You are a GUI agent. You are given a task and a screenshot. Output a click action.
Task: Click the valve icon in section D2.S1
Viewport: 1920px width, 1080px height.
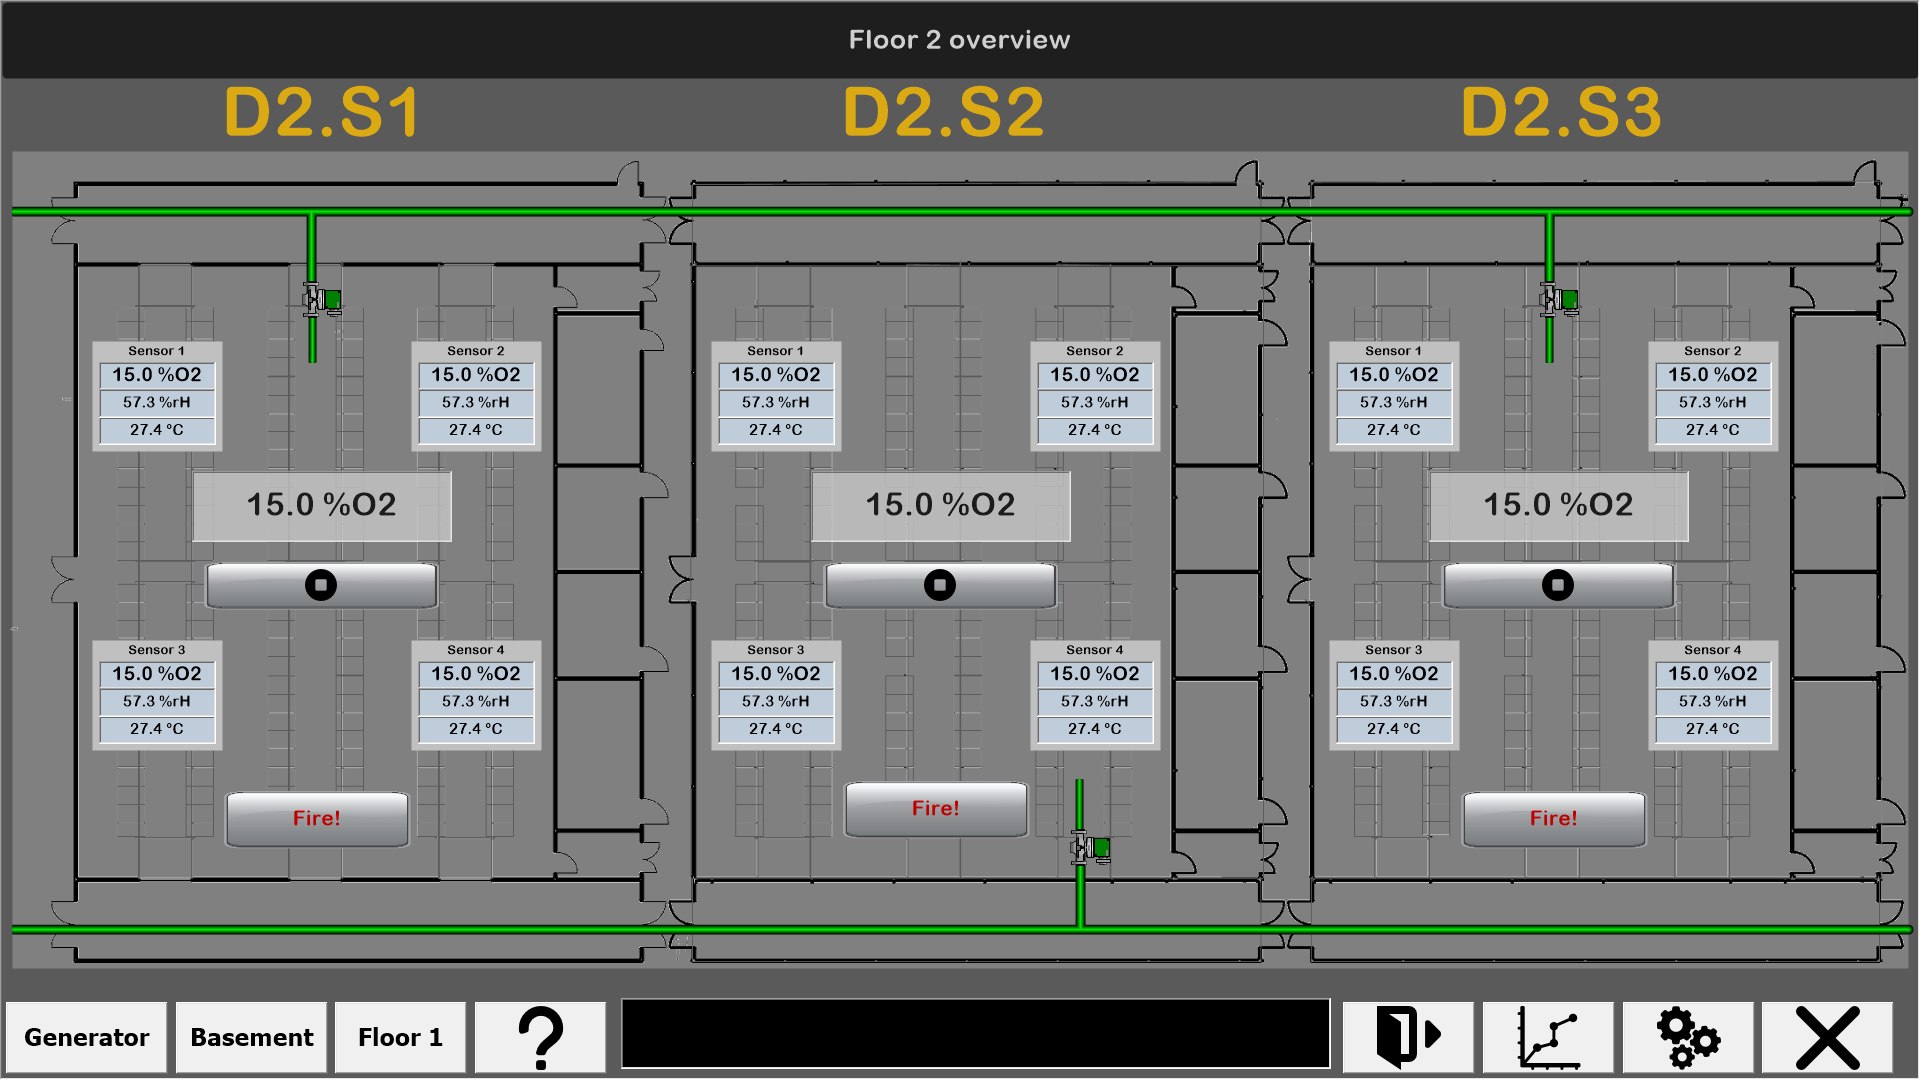(322, 299)
